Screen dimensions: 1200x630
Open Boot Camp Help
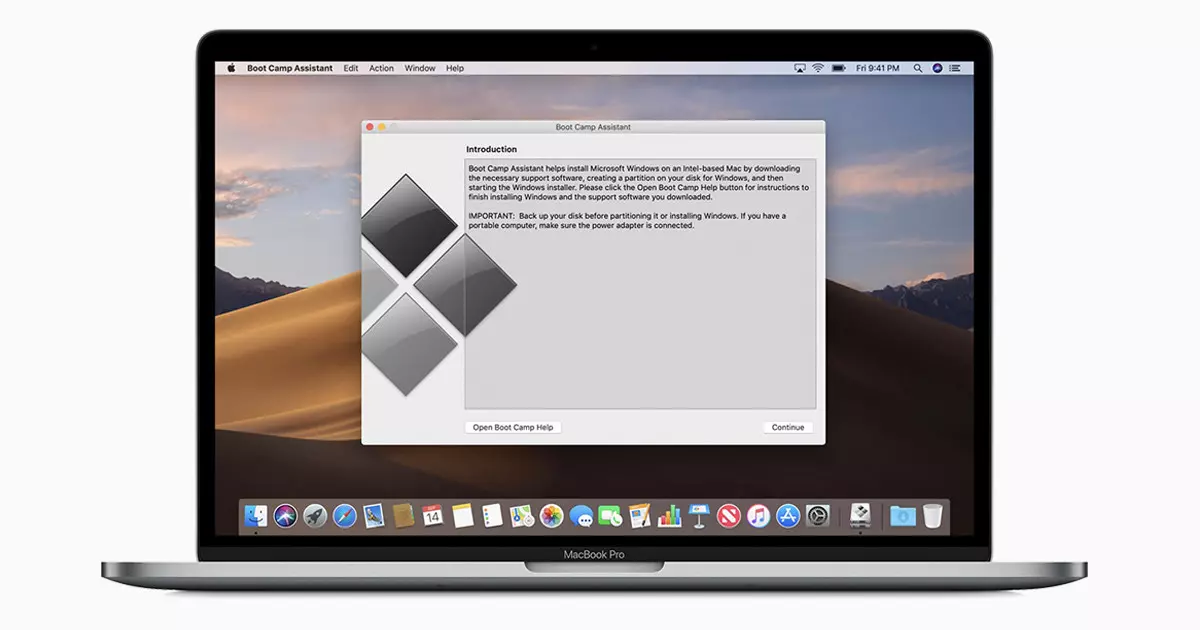pos(513,427)
